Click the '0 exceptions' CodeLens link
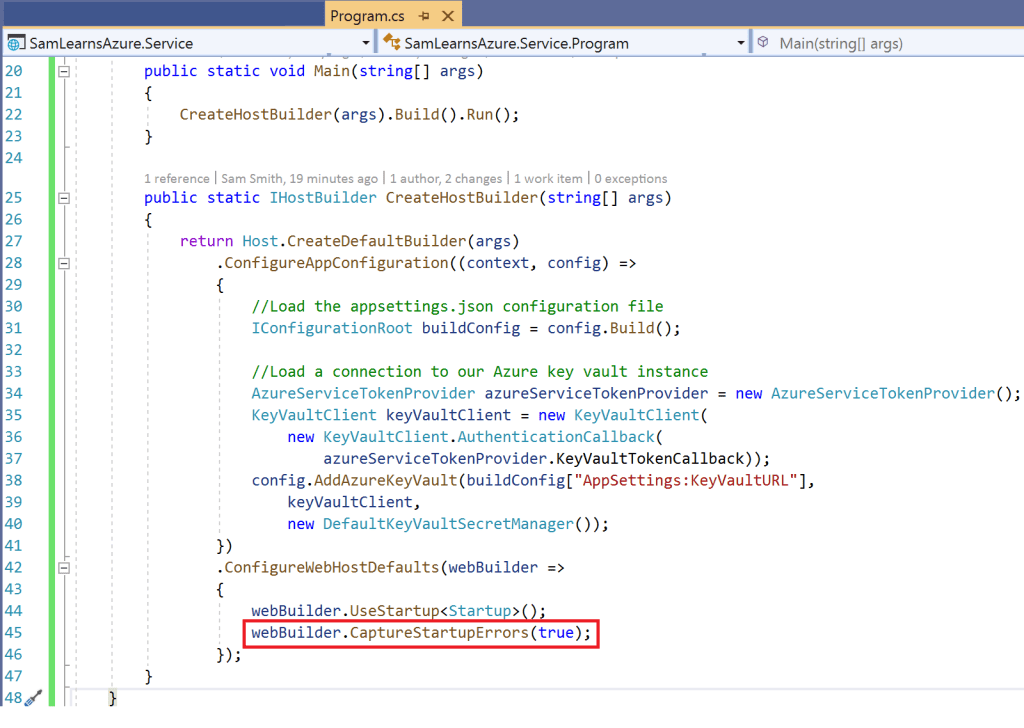 pyautogui.click(x=631, y=178)
